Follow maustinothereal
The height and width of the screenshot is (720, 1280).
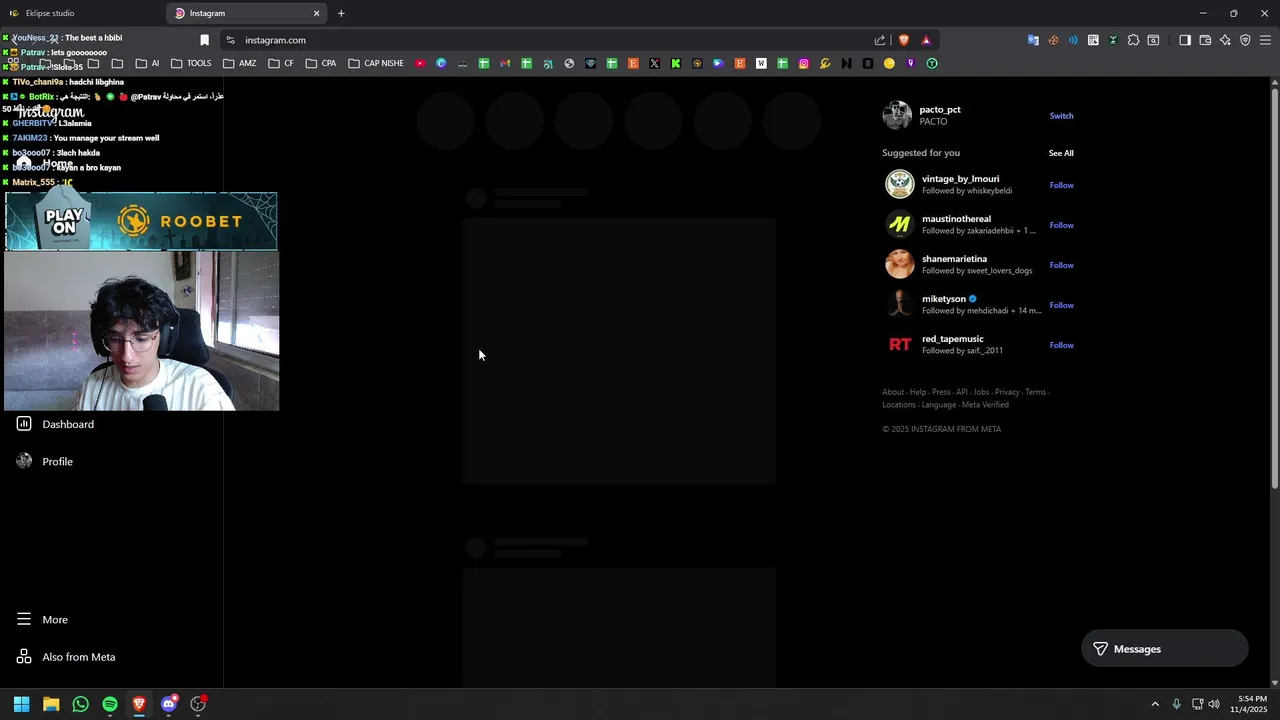pyautogui.click(x=1061, y=225)
